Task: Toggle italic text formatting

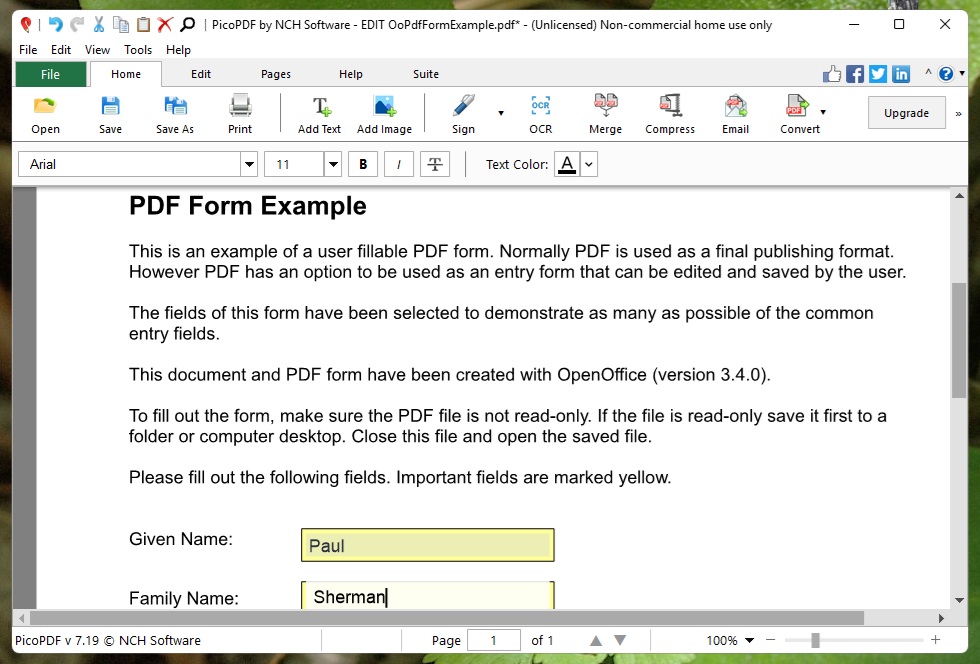Action: [399, 165]
